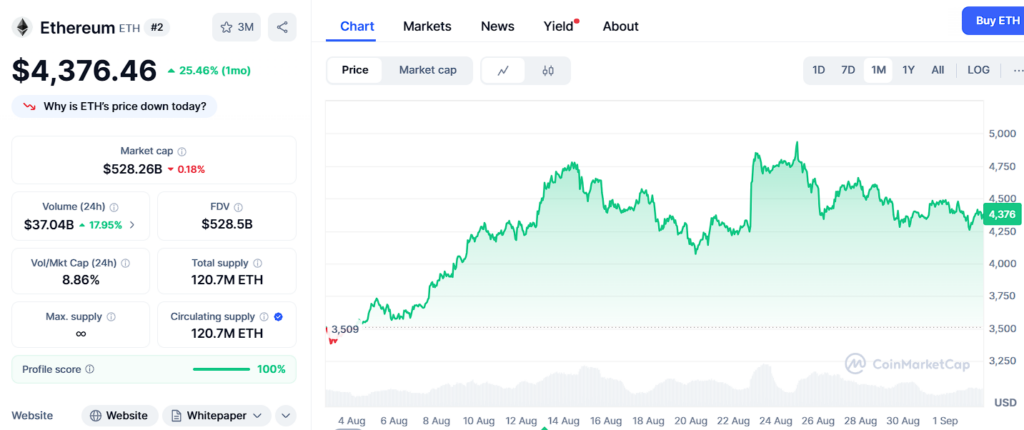Switch to line chart view icon
Viewport: 1024px width, 430px height.
(x=504, y=70)
